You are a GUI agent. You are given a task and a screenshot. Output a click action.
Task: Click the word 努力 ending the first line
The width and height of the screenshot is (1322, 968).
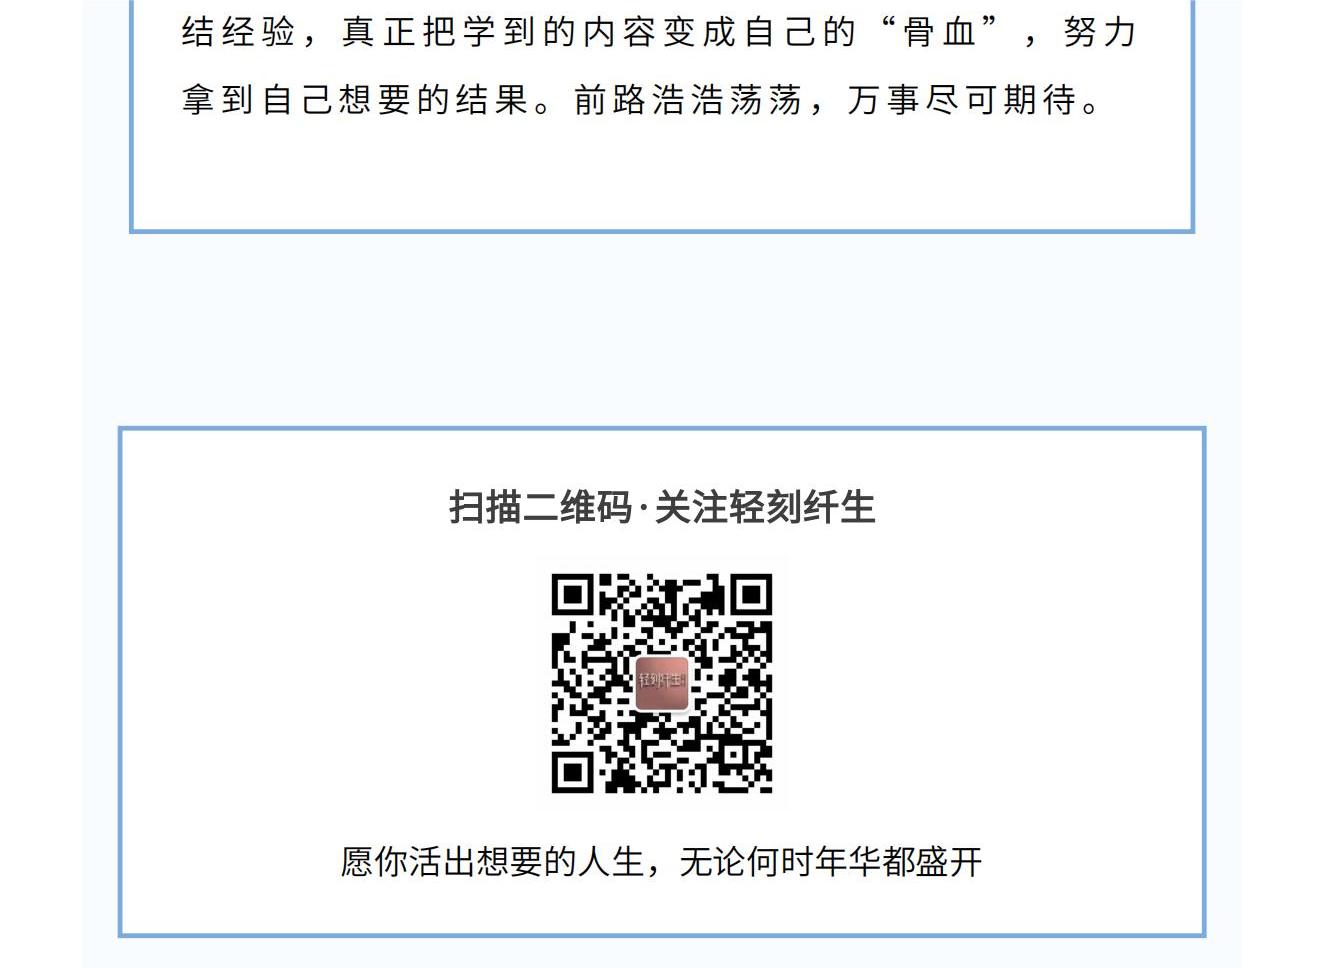1101,32
